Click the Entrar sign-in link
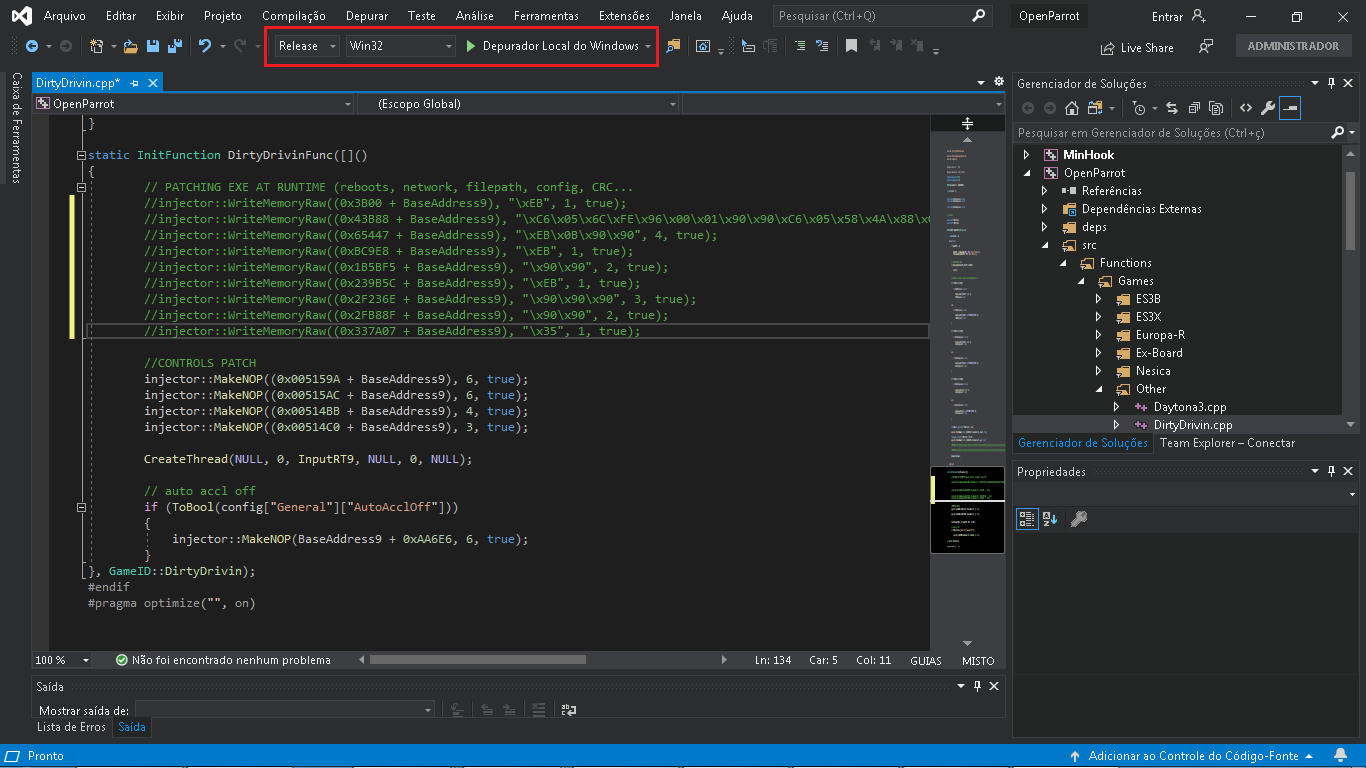The image size is (1366, 768). click(x=1167, y=16)
